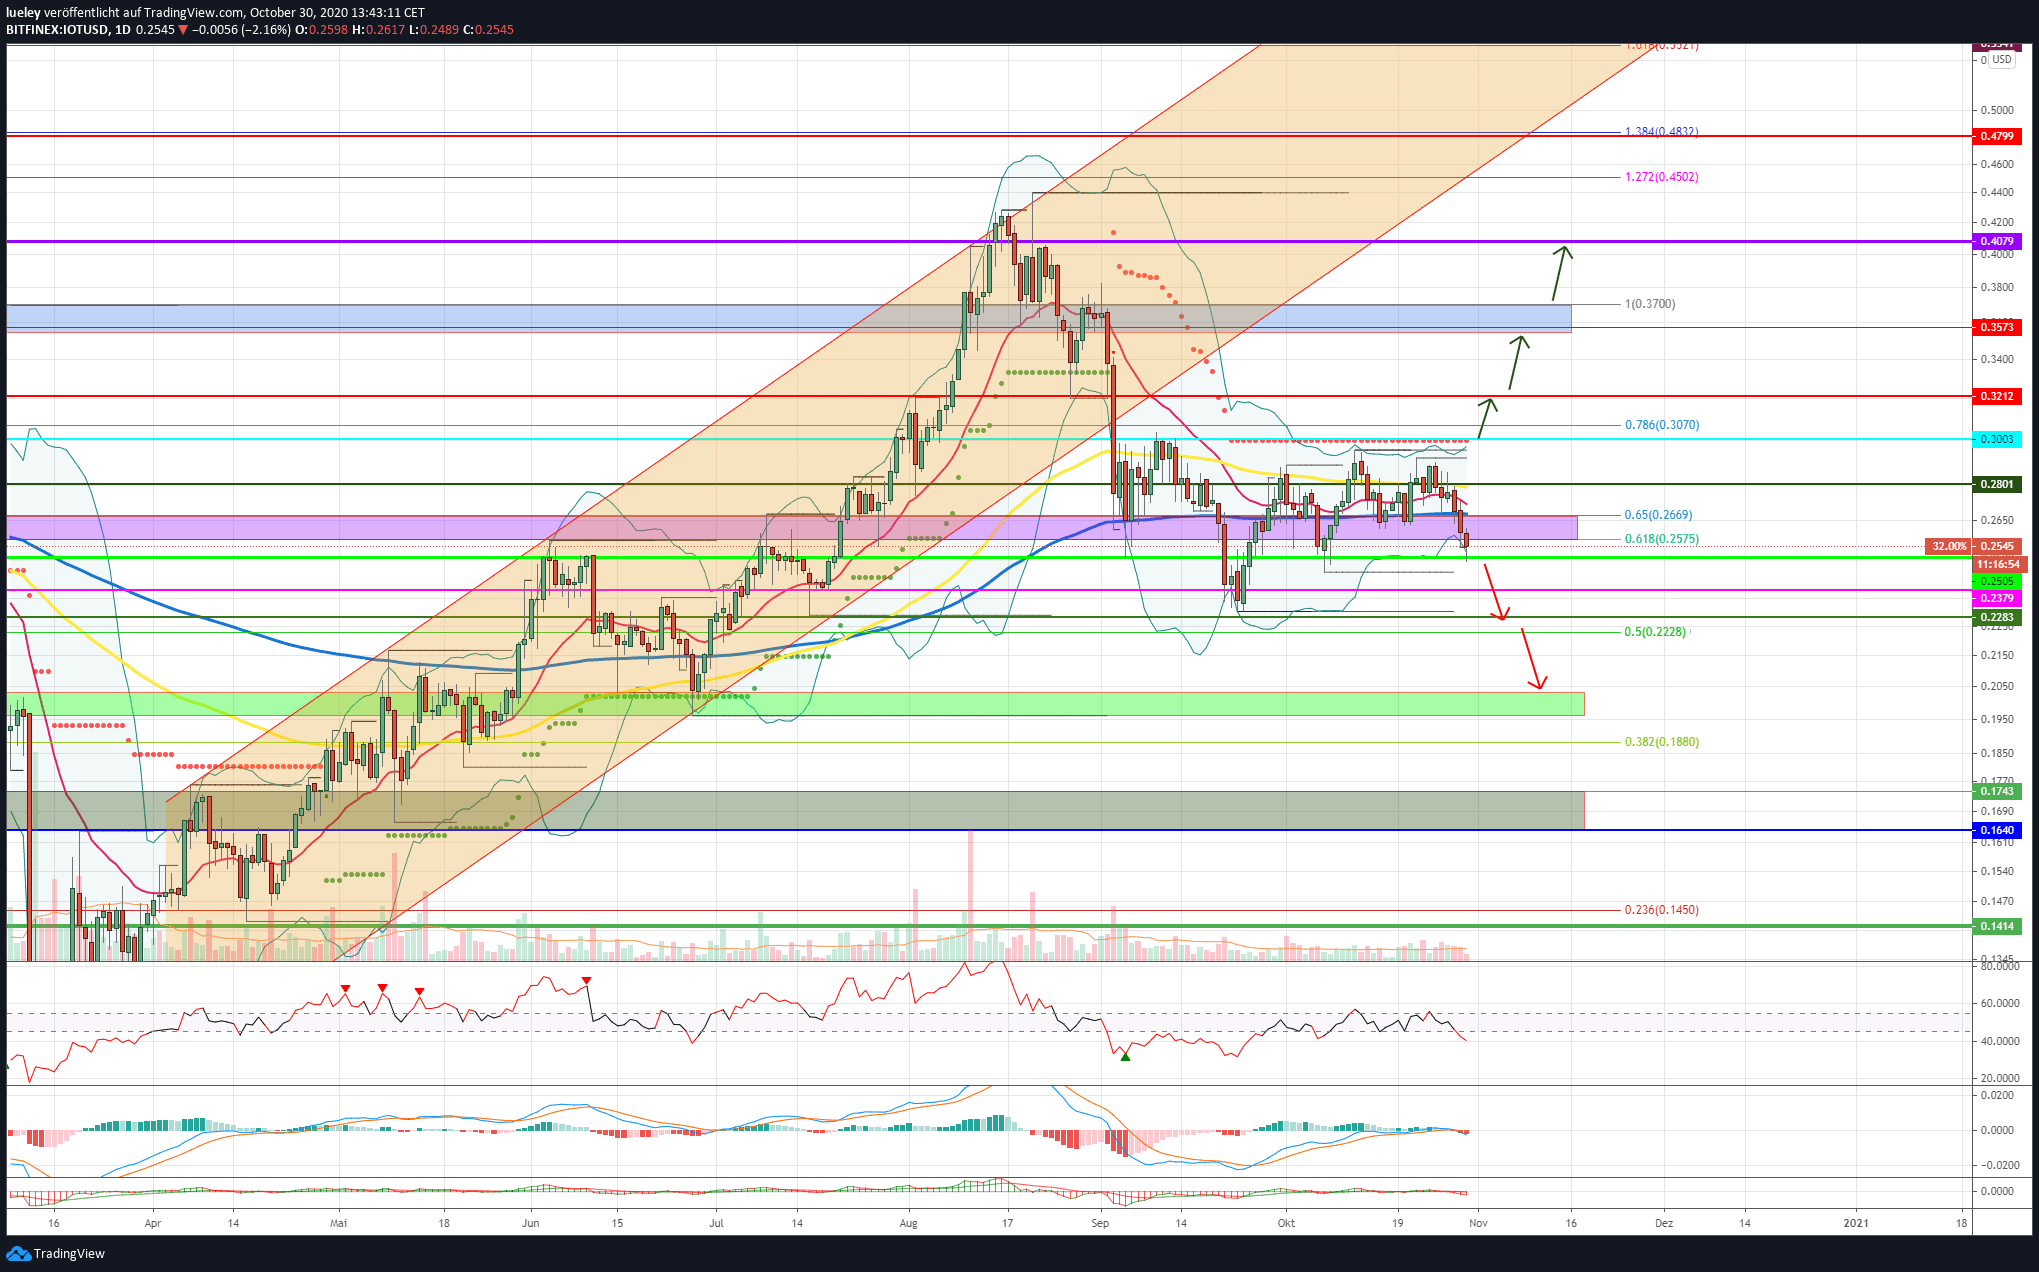Viewport: 2039px width, 1272px height.
Task: Click the RSI 40.0000 axis value
Action: click(x=1999, y=1041)
